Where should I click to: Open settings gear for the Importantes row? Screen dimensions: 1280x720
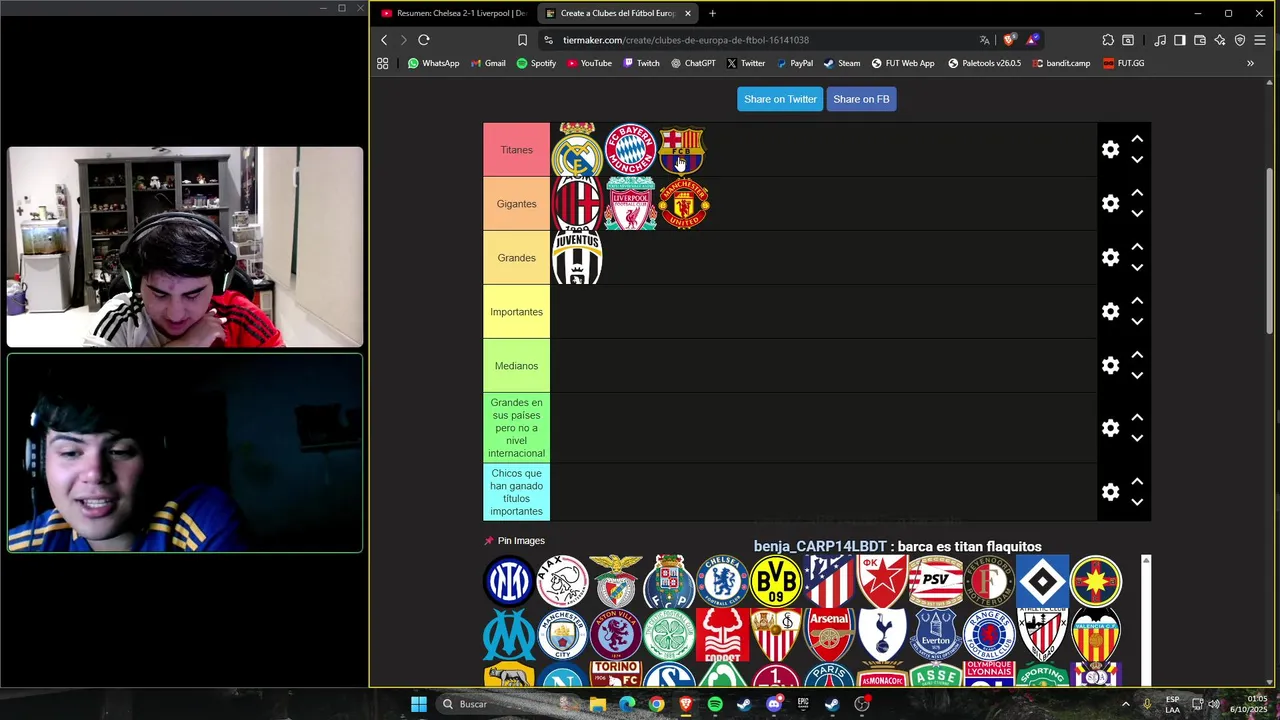pos(1110,312)
